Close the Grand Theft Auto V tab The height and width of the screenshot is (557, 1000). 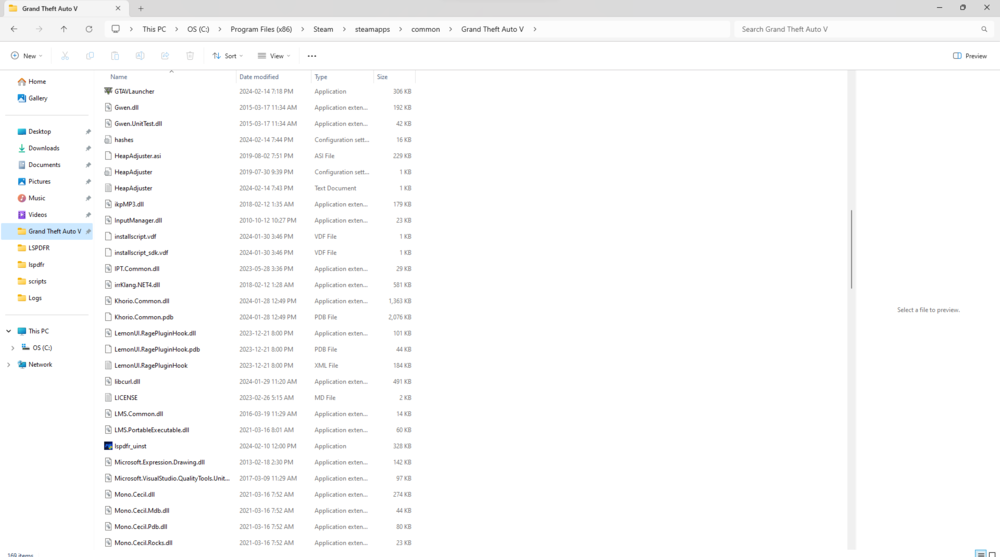point(118,9)
